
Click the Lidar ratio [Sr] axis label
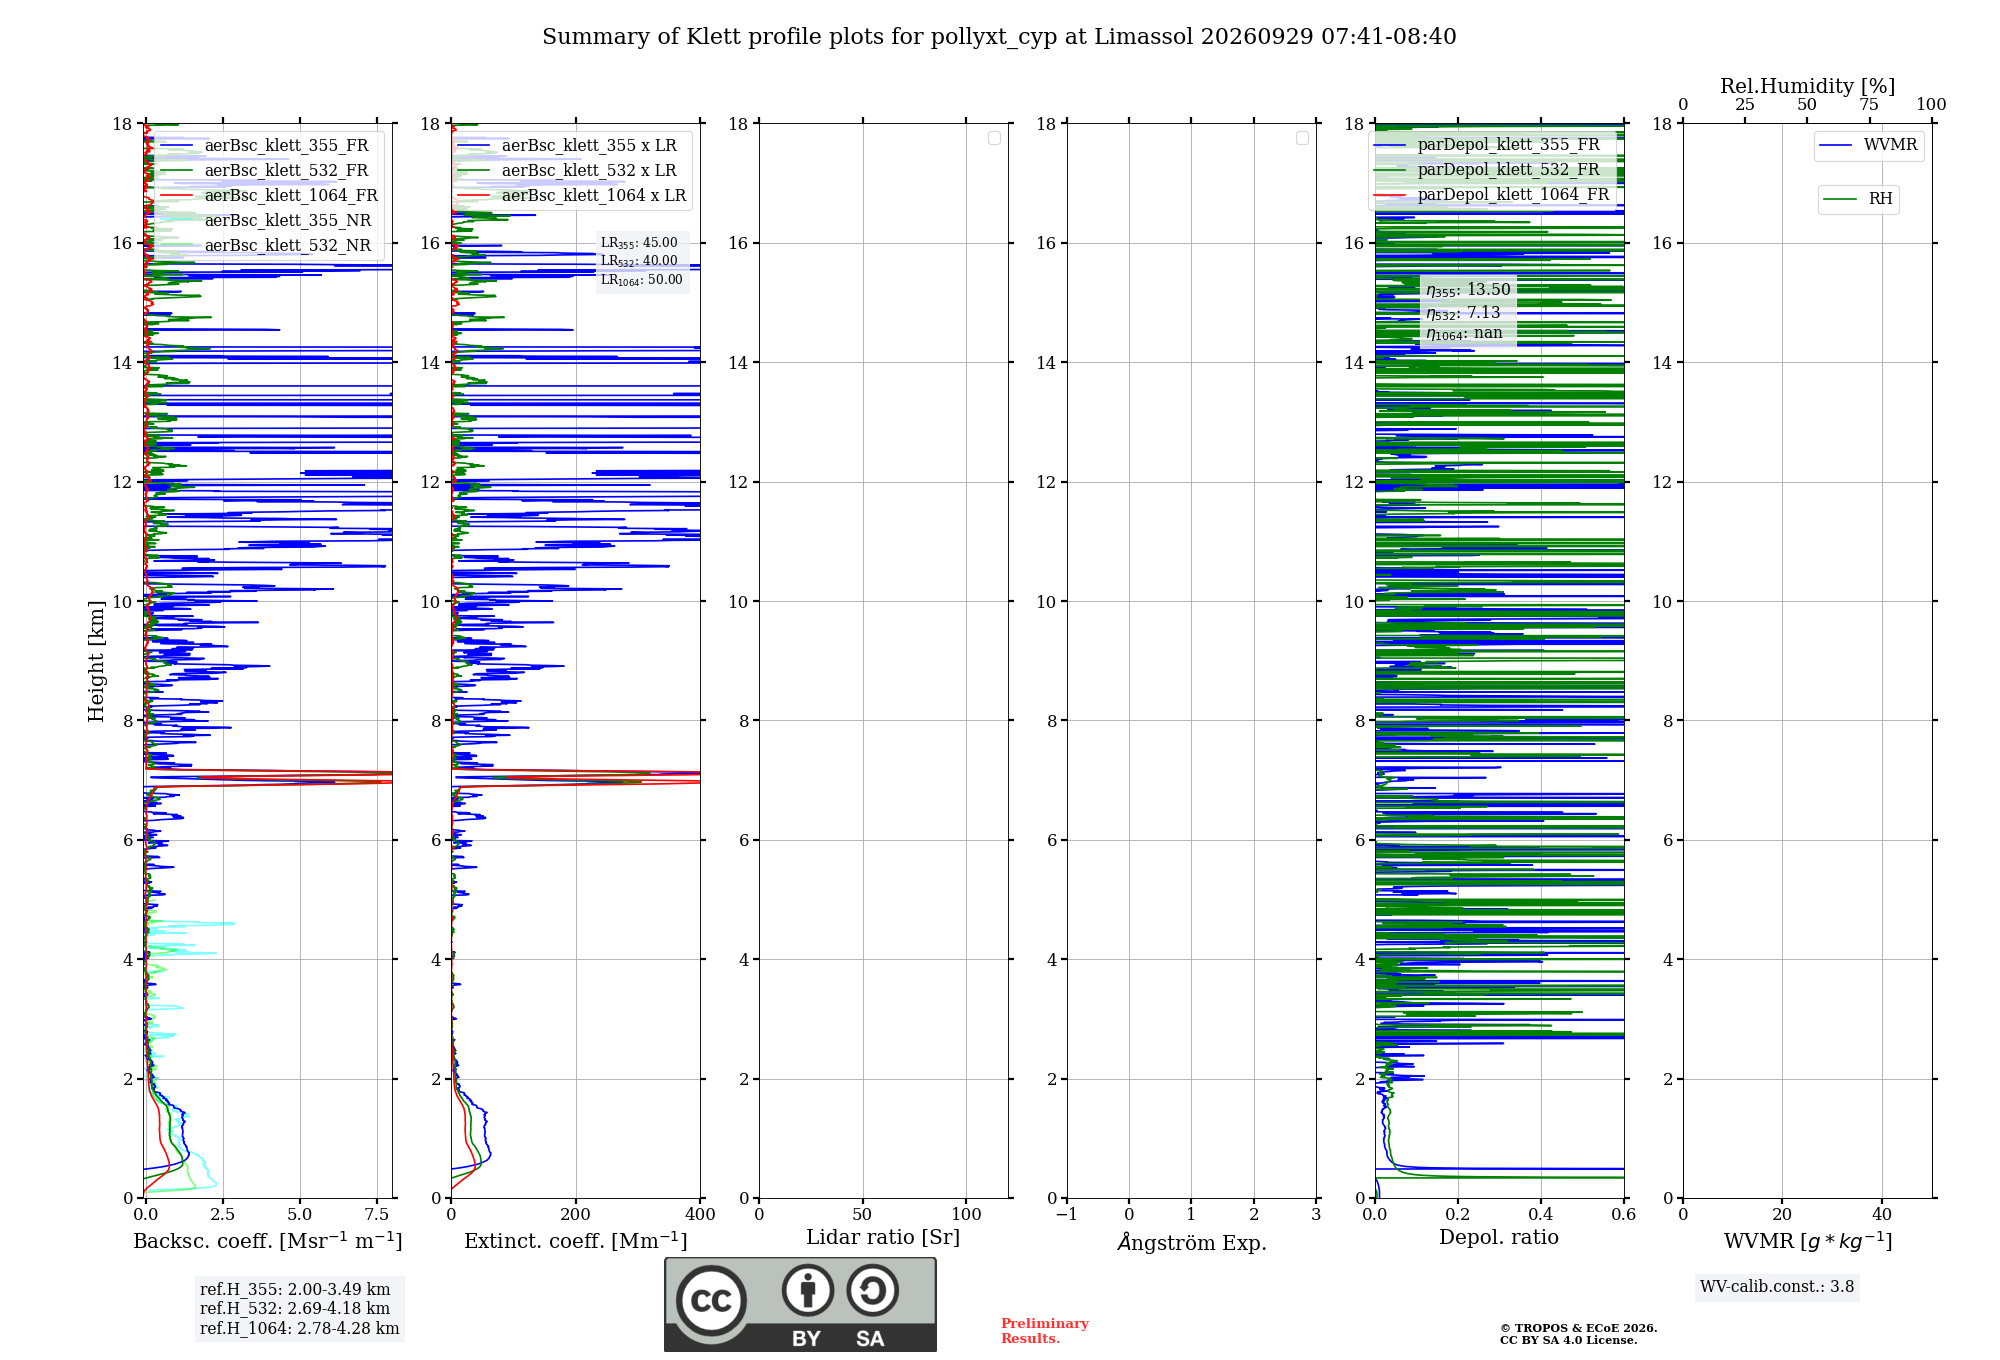point(883,1238)
